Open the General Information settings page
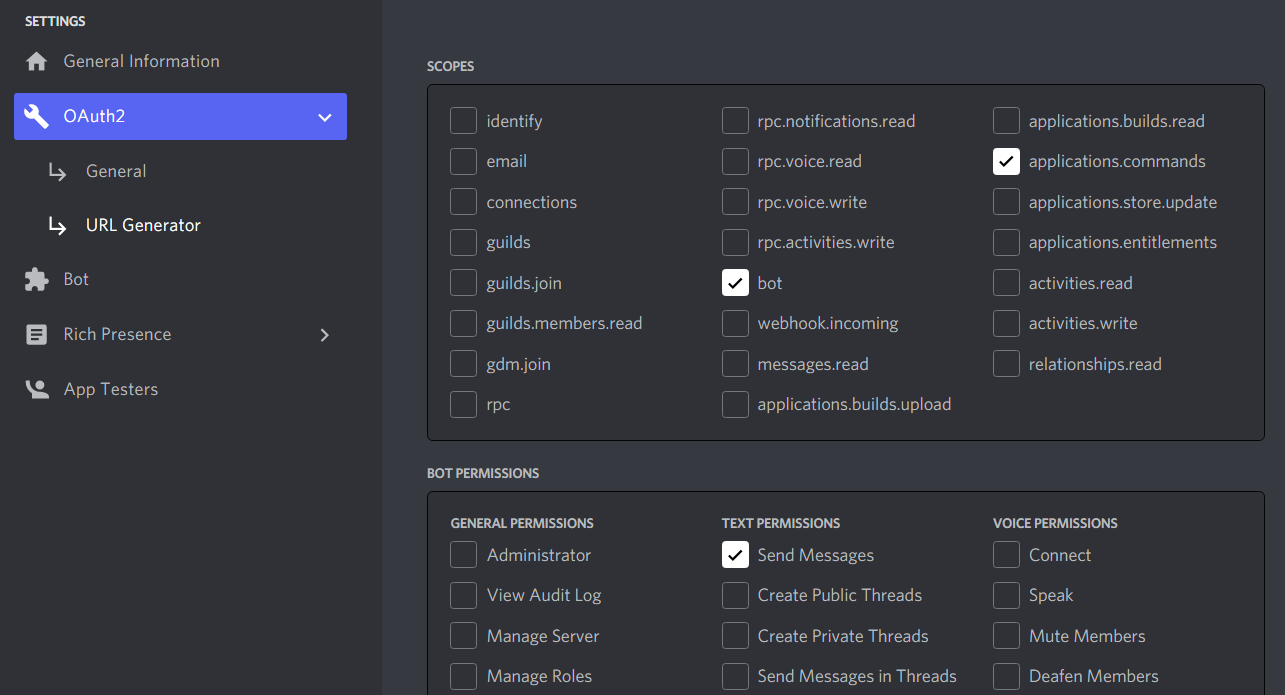 click(x=141, y=62)
